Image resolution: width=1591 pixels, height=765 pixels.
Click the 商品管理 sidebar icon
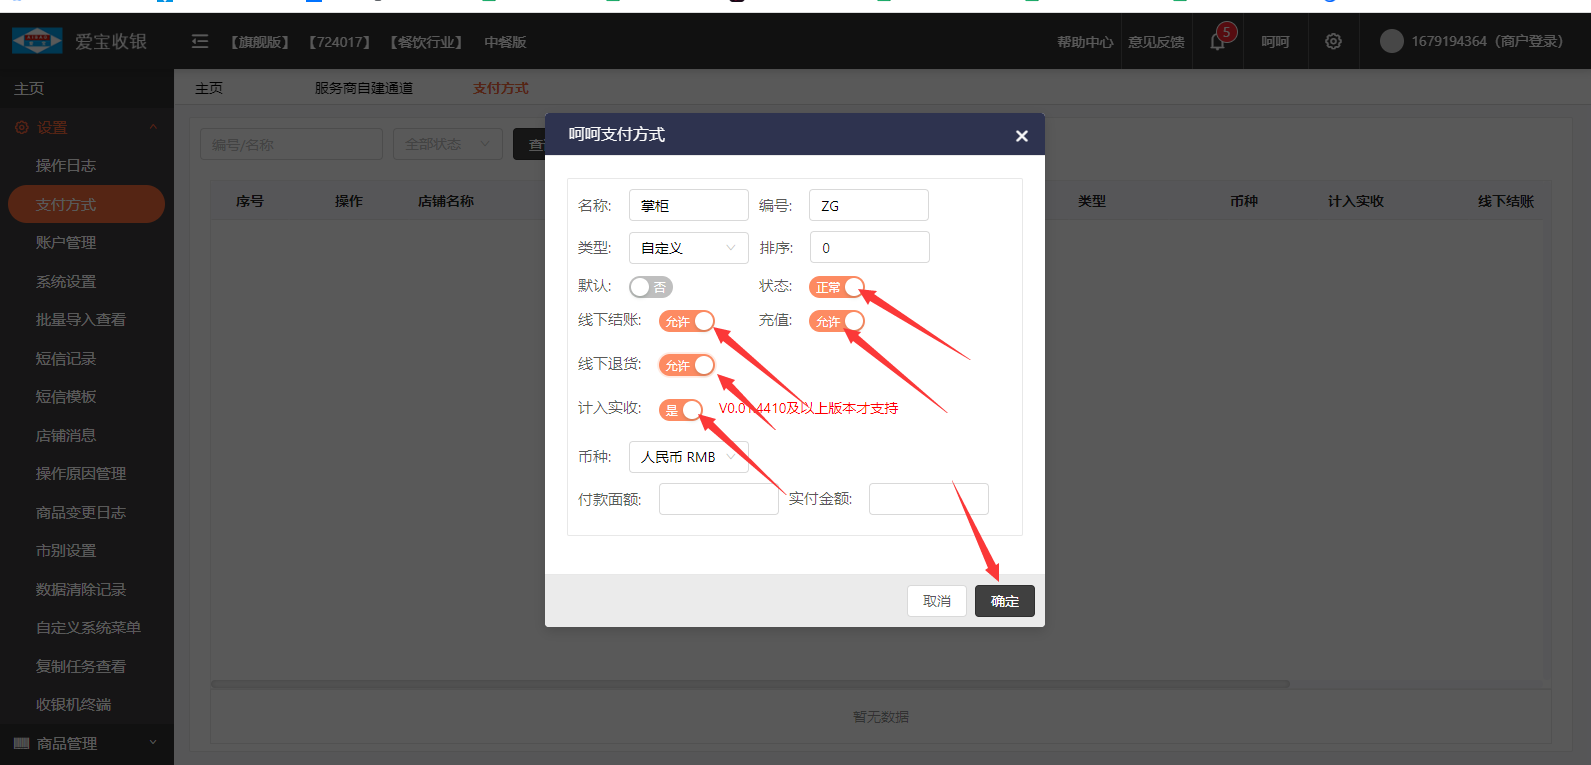[x=21, y=743]
